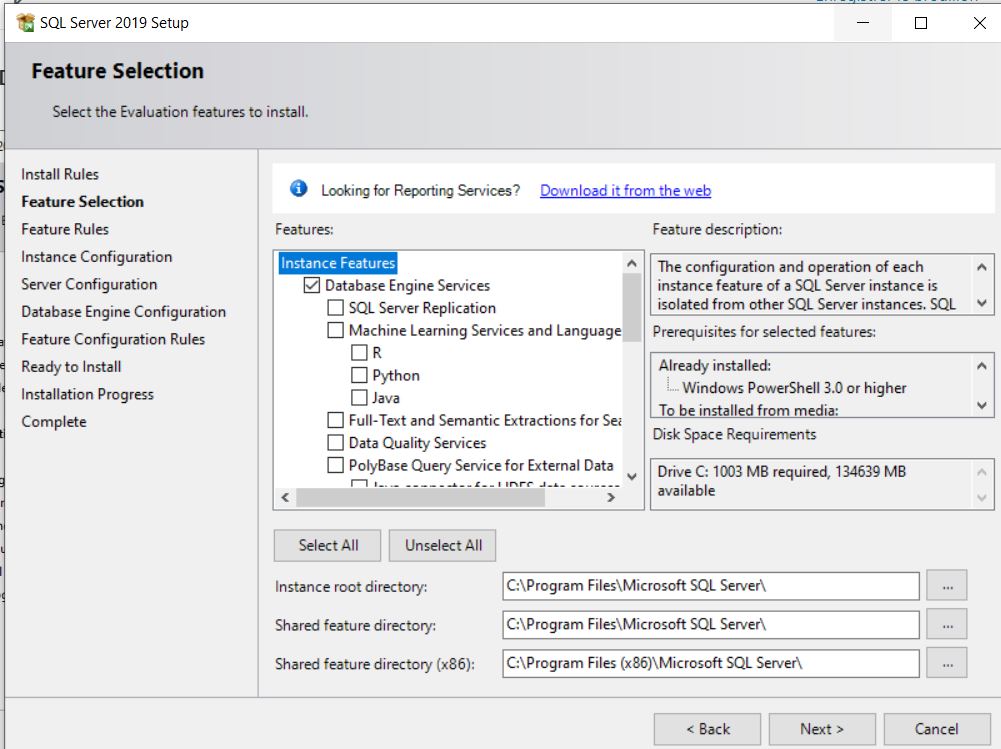Click the Prerequisites box scroll down arrow
The image size is (1001, 749).
click(x=982, y=405)
